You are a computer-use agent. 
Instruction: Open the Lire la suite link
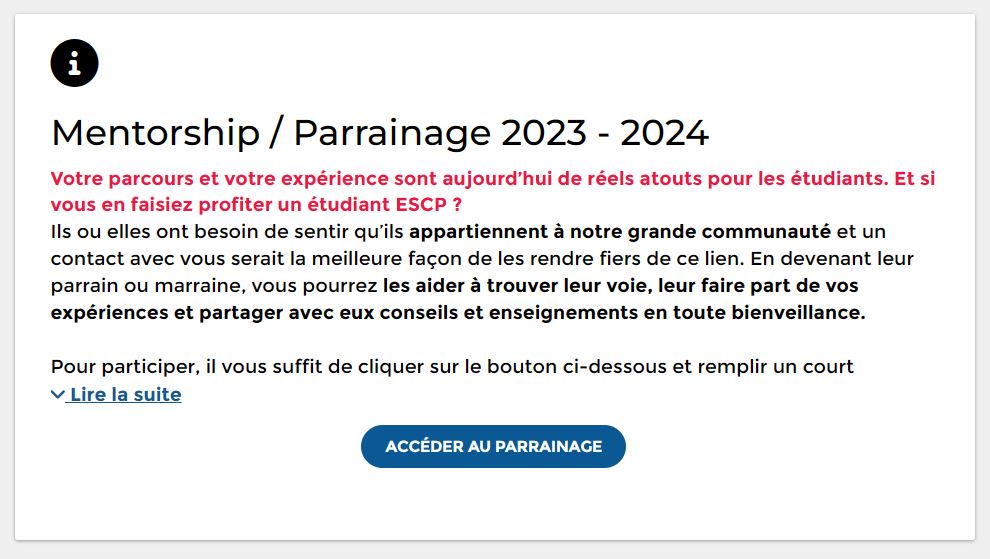coord(126,395)
